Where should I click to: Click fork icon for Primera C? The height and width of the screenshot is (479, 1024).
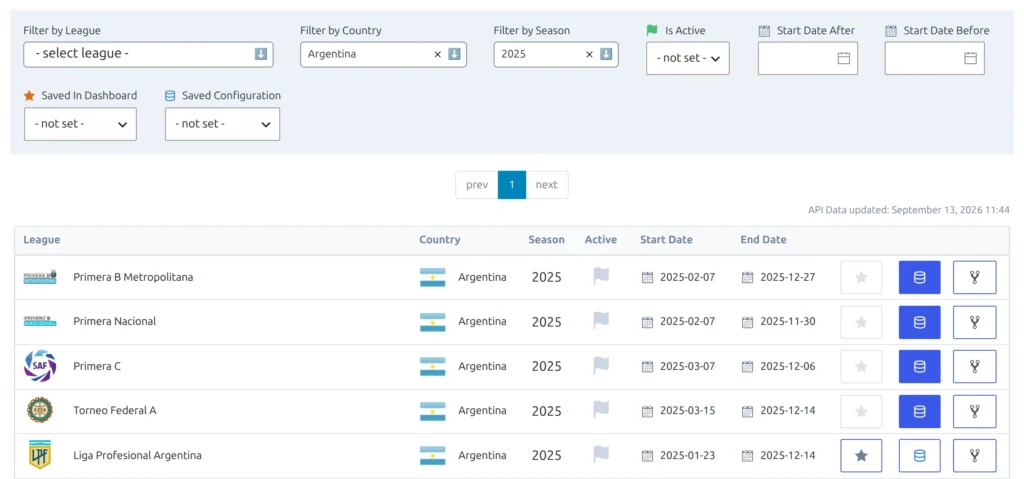(974, 366)
